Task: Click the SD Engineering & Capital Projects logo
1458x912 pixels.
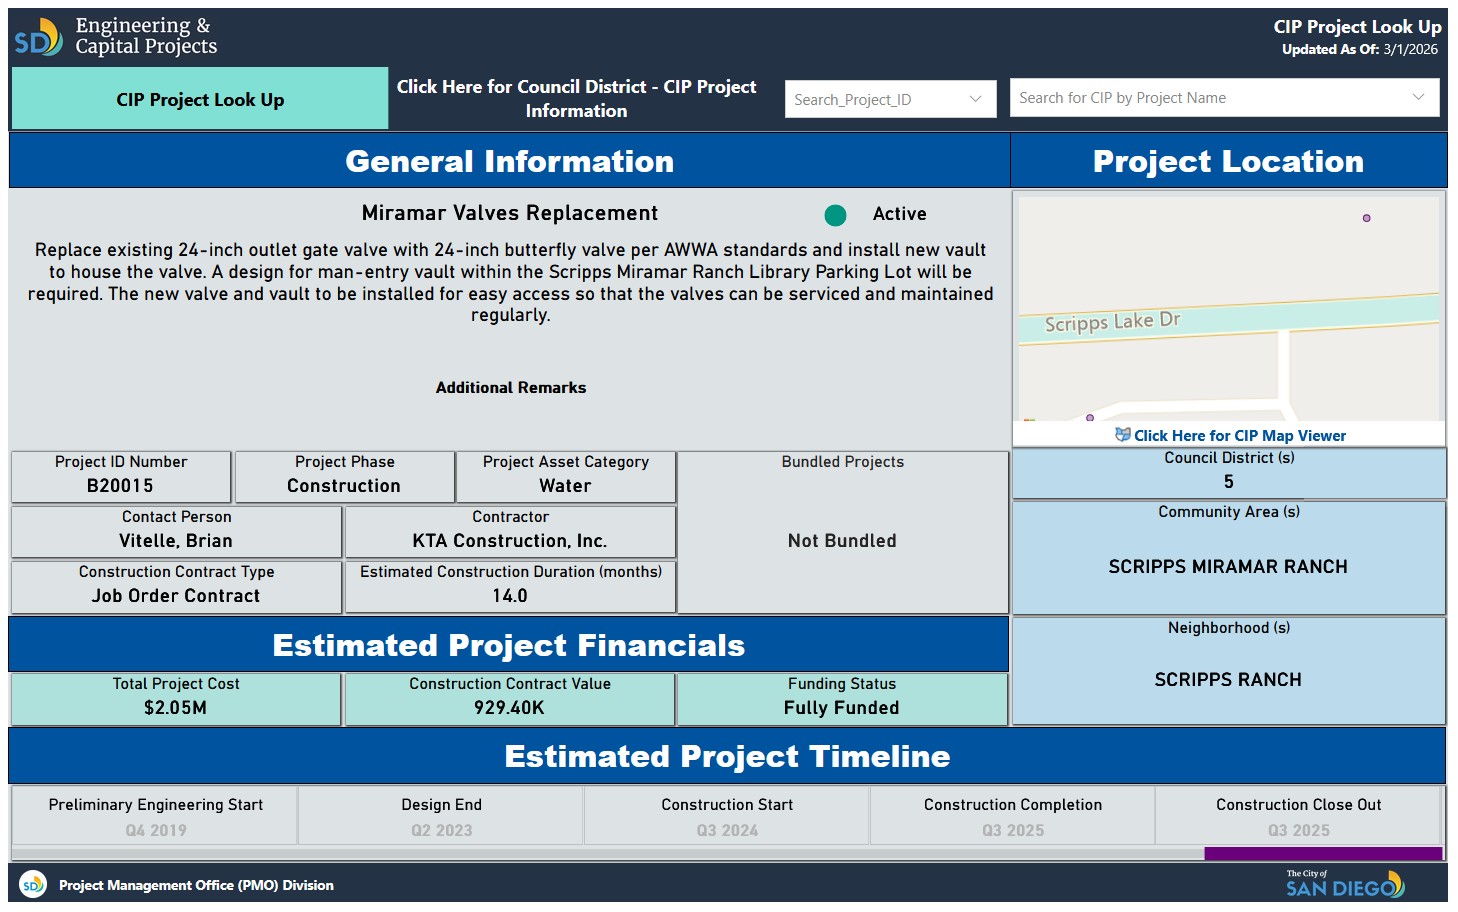Action: pyautogui.click(x=115, y=37)
